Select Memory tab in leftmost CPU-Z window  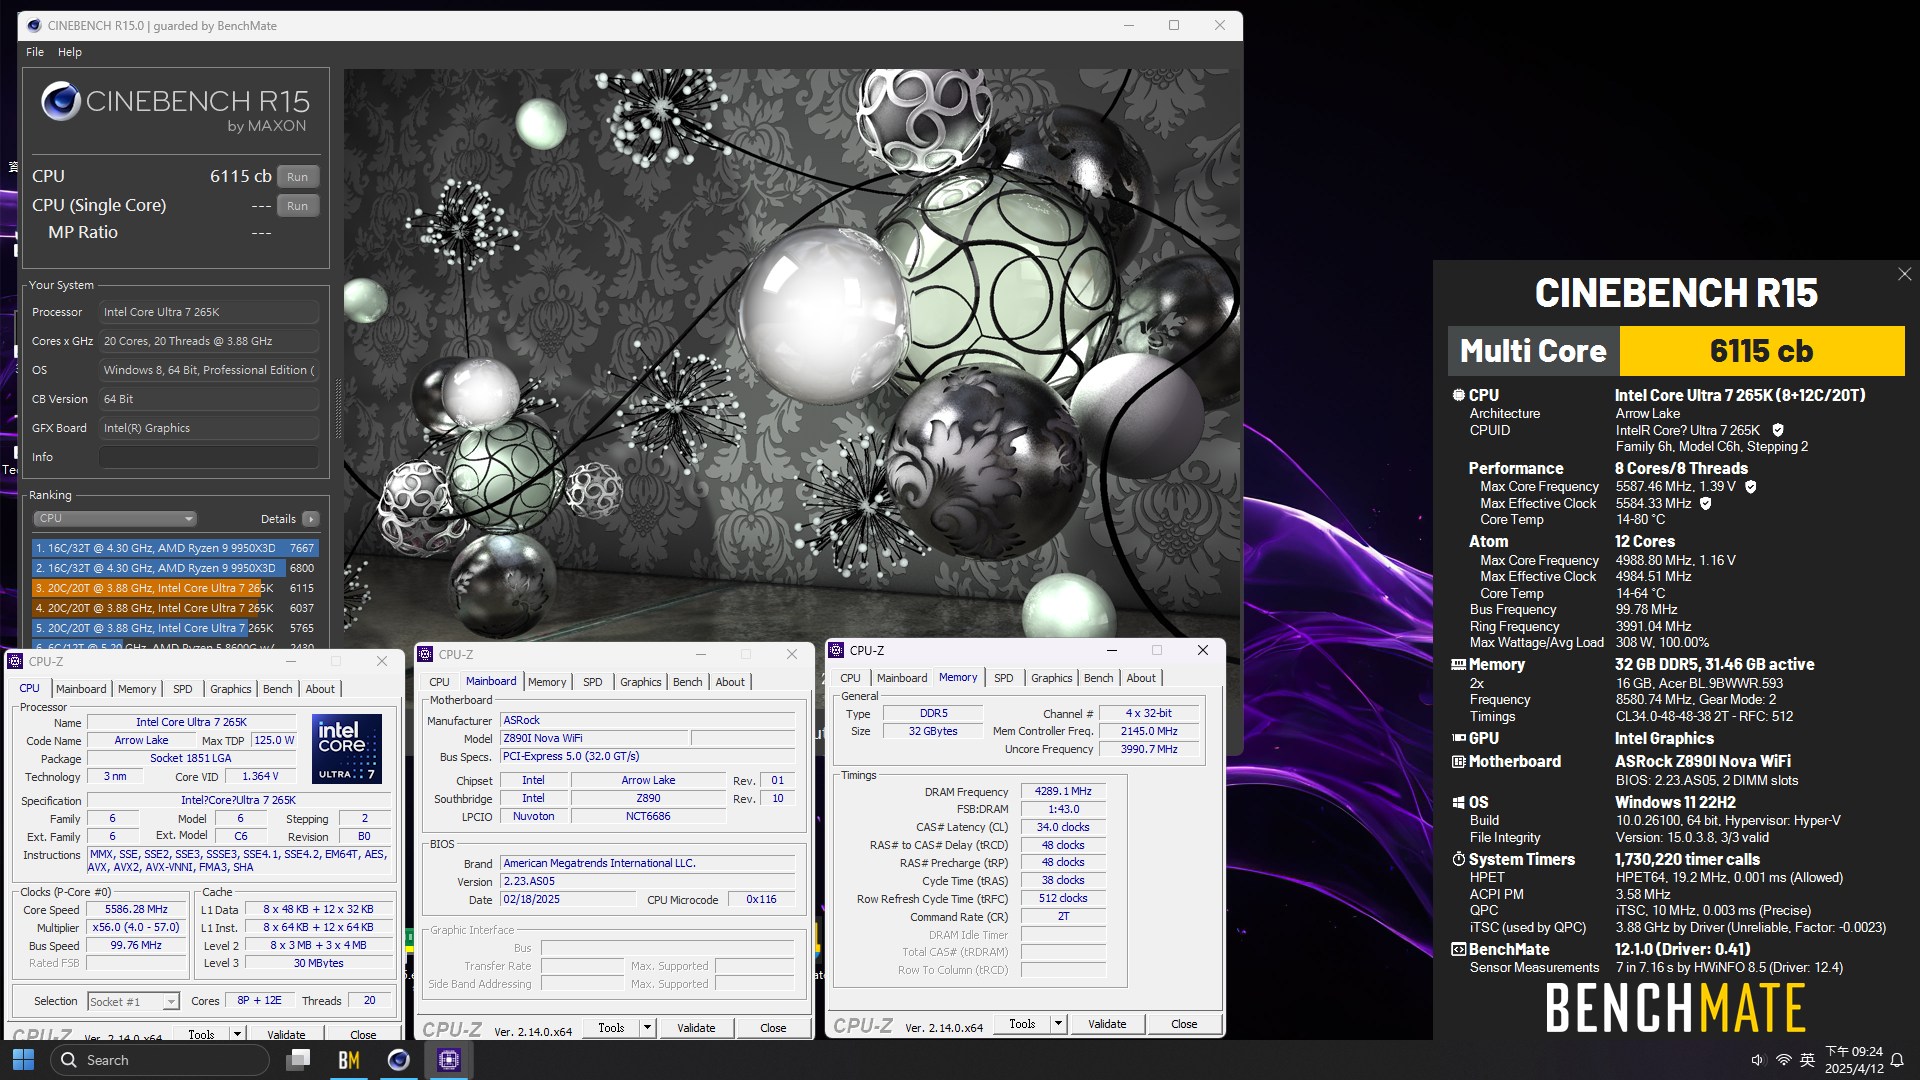point(137,689)
